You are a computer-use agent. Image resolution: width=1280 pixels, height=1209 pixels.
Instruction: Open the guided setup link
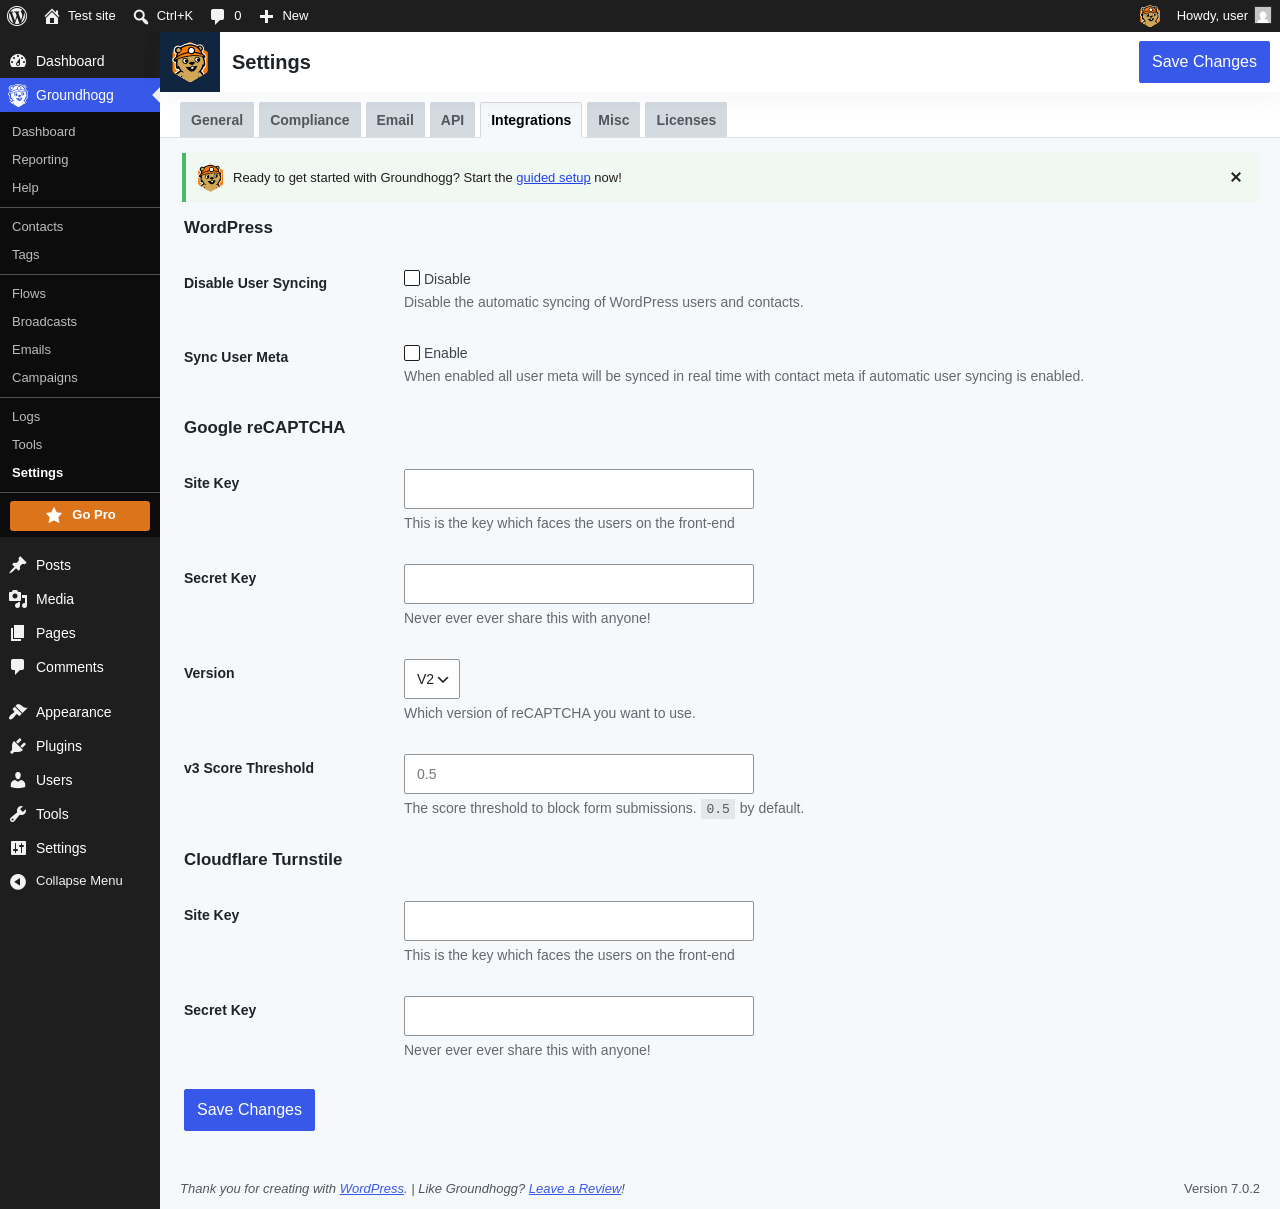click(553, 178)
